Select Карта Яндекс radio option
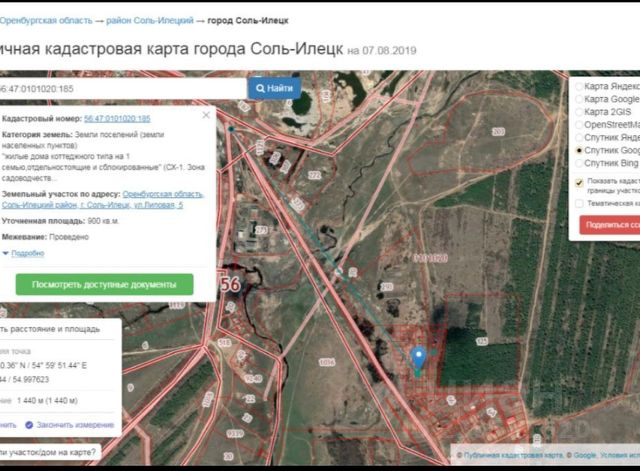 (579, 87)
